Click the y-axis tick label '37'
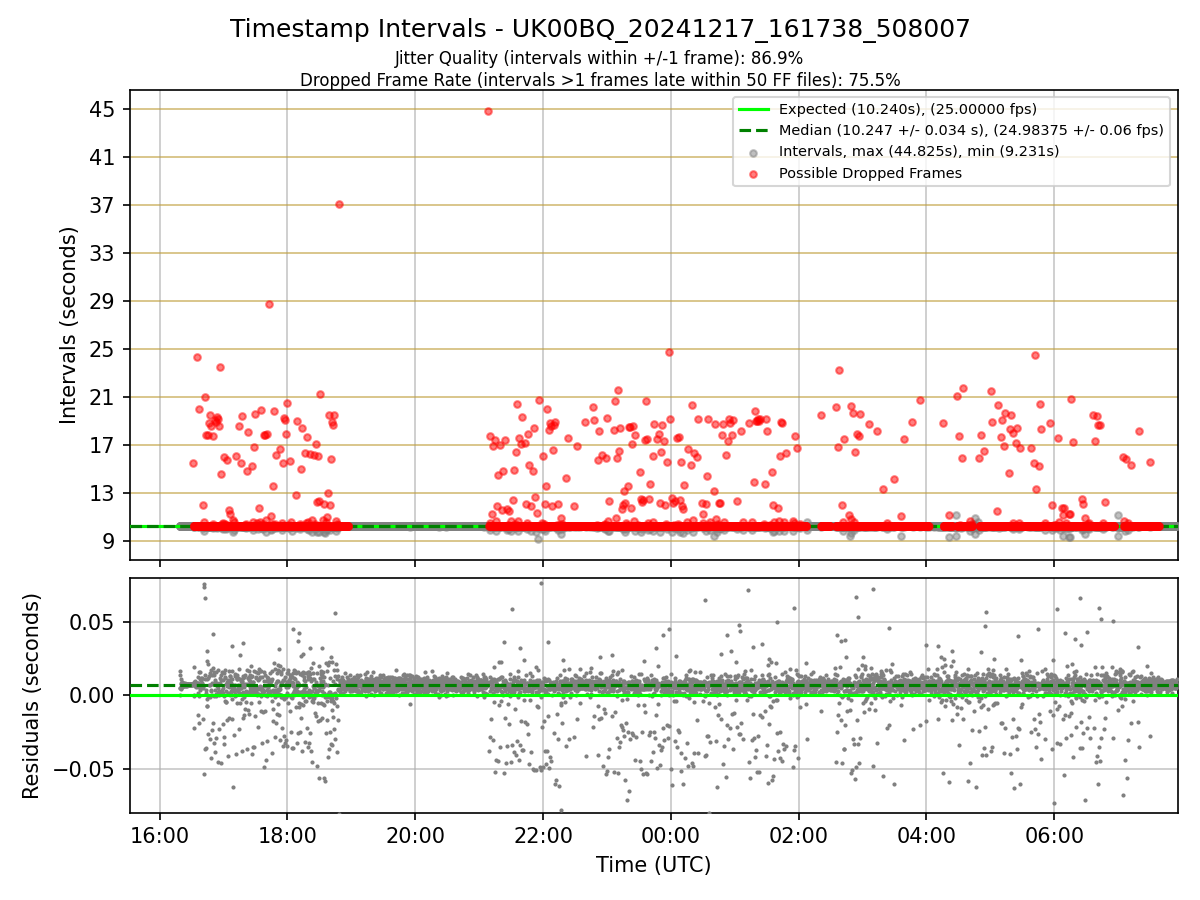 coord(103,205)
